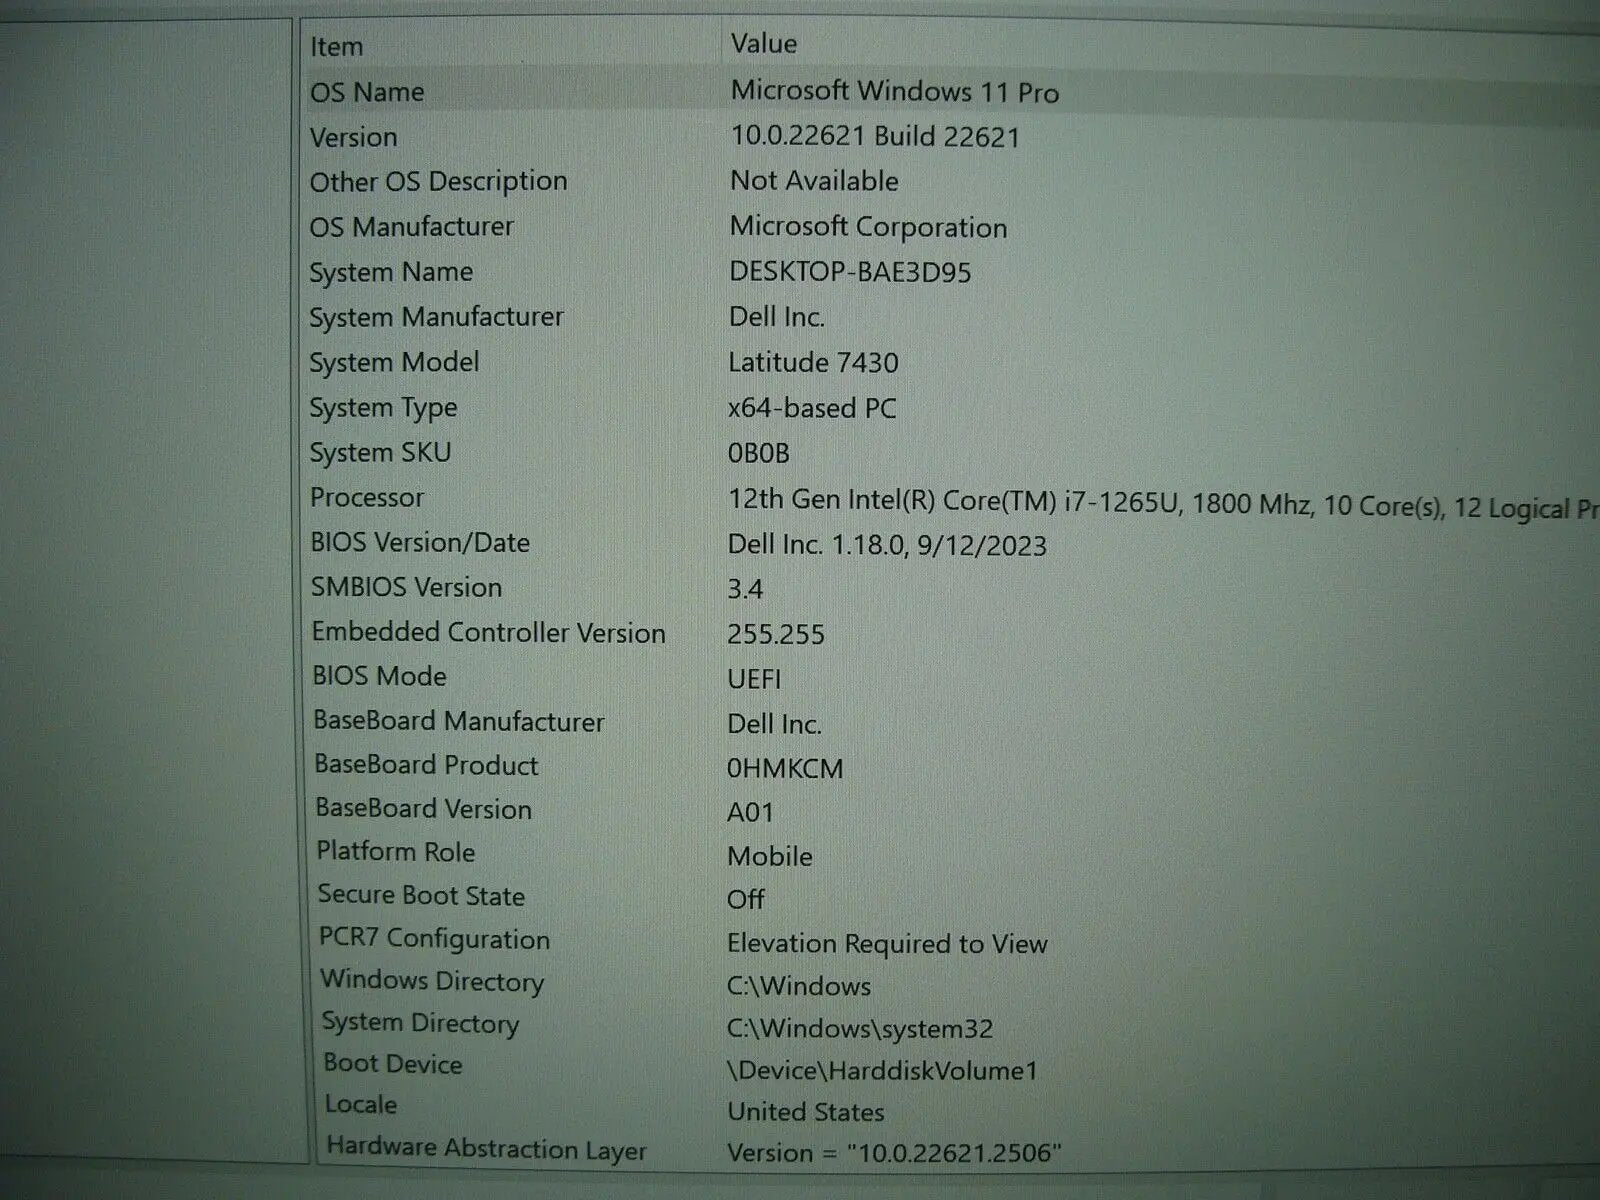Select 'Microsoft Windows 11 Pro' value

[895, 91]
